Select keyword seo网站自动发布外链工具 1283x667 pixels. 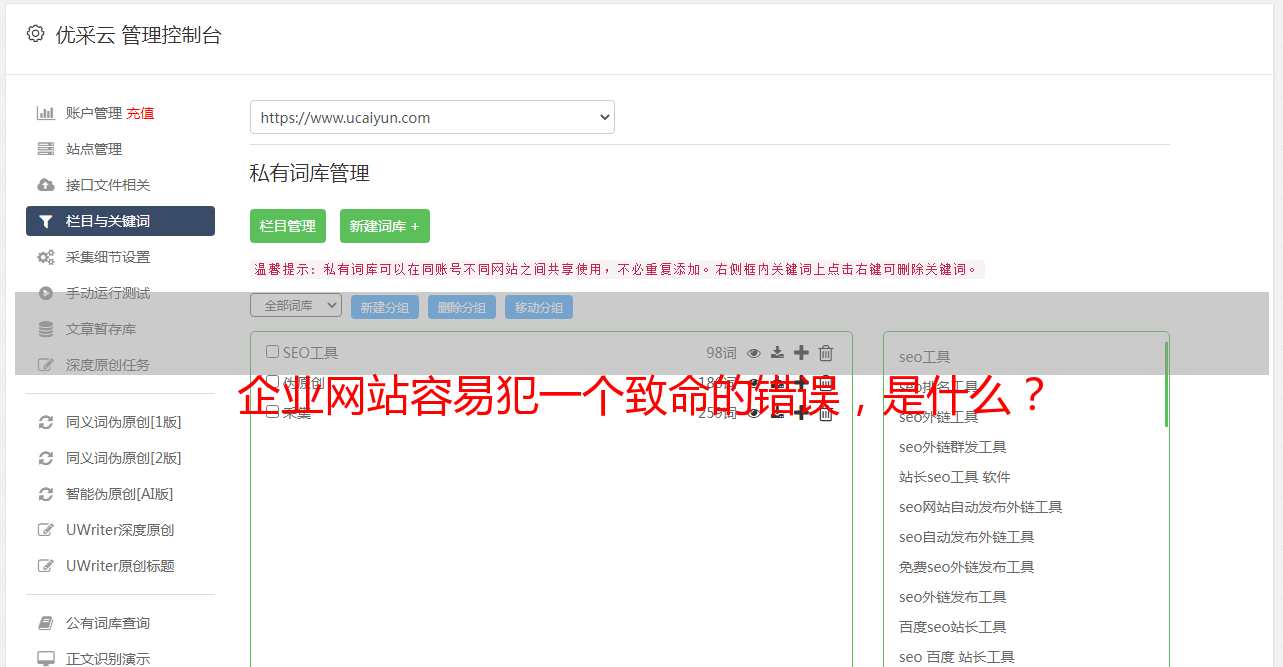pyautogui.click(x=981, y=507)
